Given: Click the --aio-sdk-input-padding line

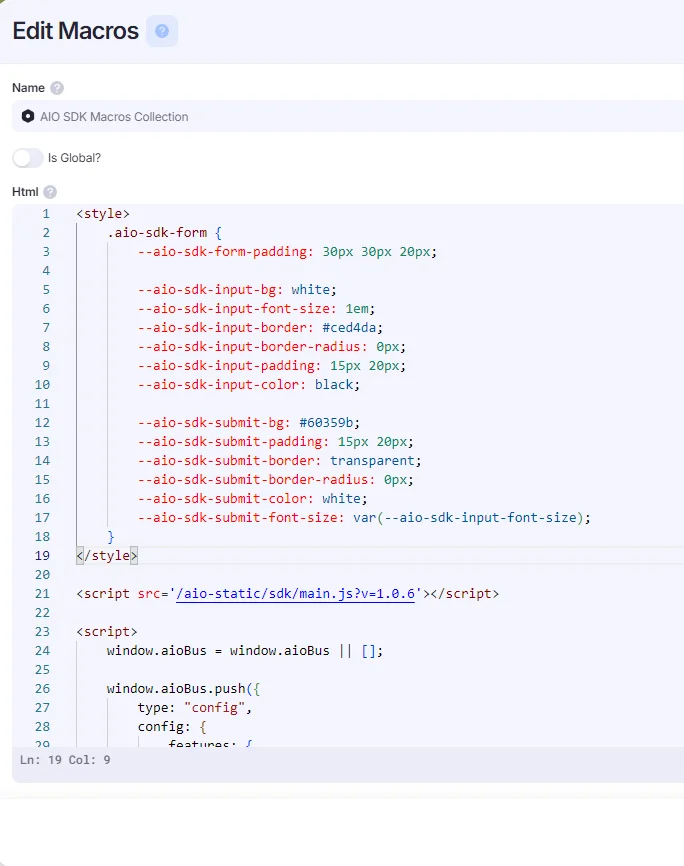Looking at the screenshot, I should 272,366.
